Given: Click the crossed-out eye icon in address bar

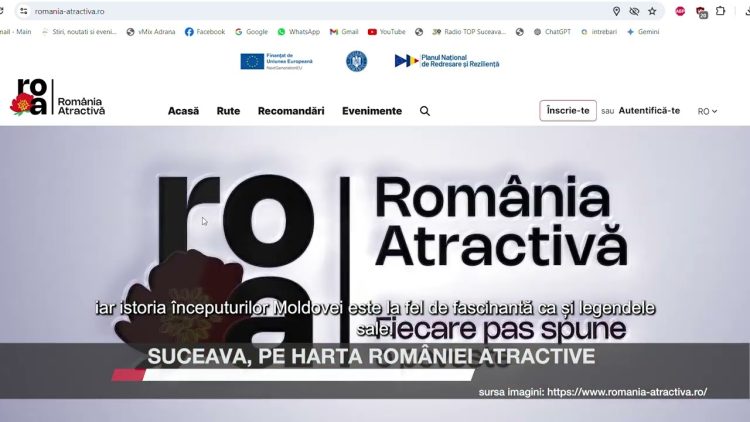Looking at the screenshot, I should coord(634,11).
